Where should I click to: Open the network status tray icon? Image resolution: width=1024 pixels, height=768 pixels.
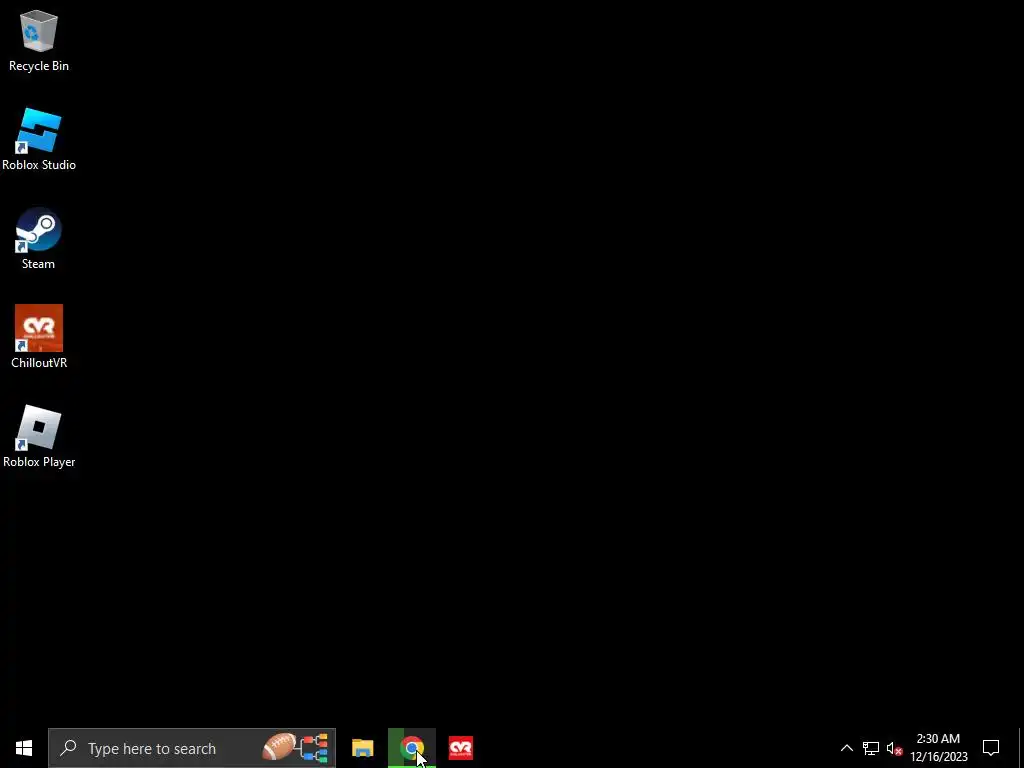[871, 748]
